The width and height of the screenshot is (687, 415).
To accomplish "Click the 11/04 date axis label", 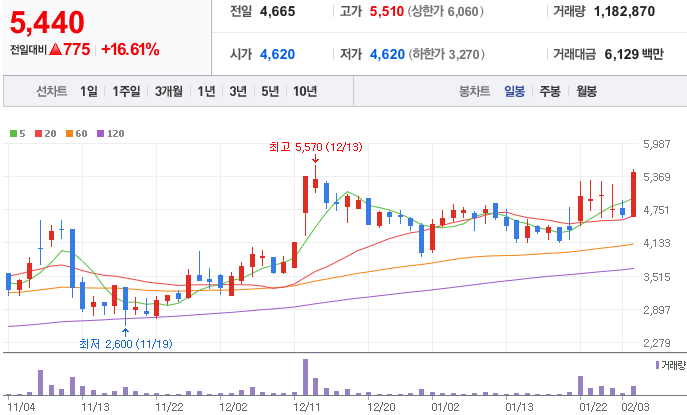I will (x=21, y=407).
